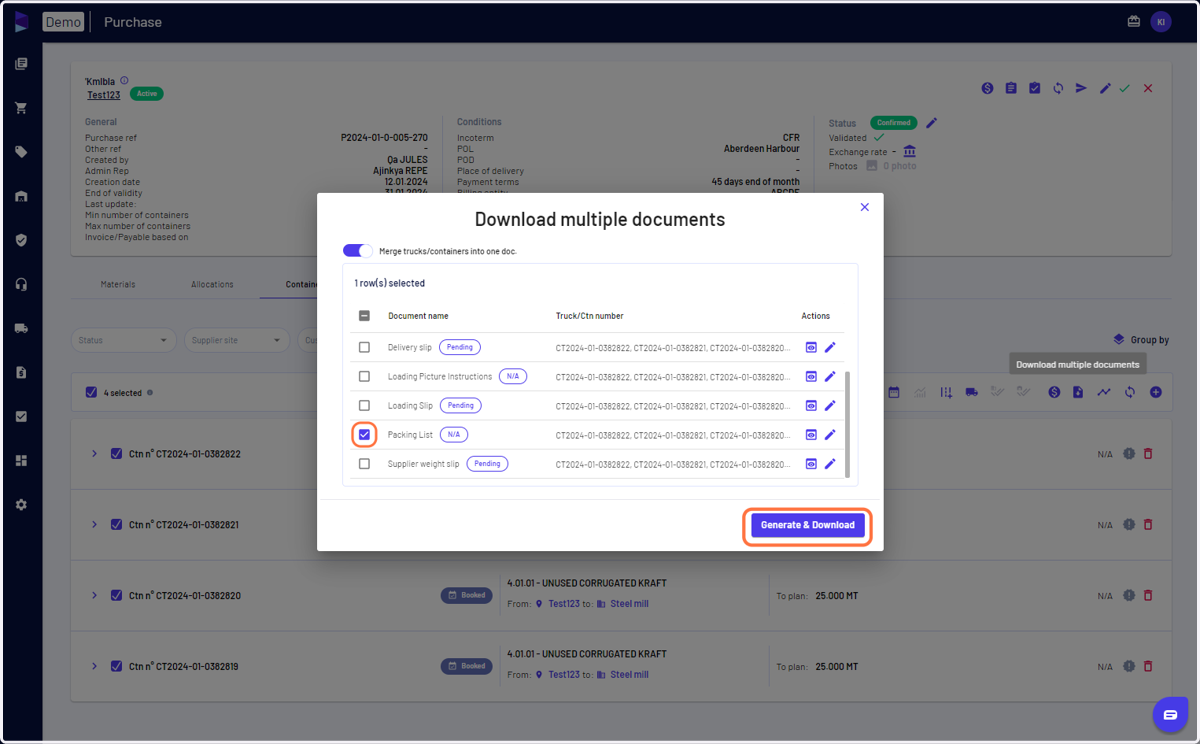Check the Loading Picture Instructions checkbox

tap(364, 377)
